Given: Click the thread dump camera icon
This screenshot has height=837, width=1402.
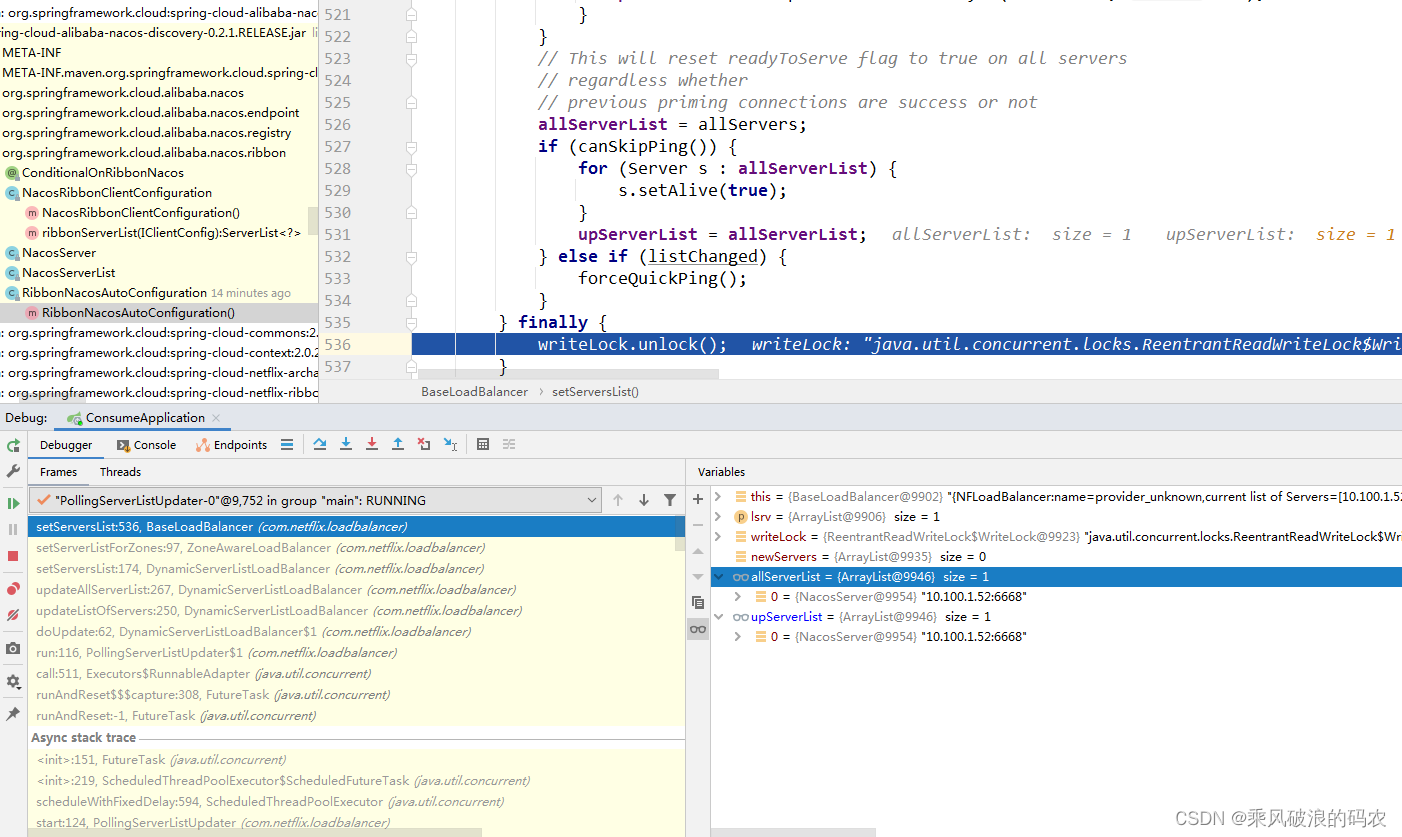Looking at the screenshot, I should coord(13,648).
